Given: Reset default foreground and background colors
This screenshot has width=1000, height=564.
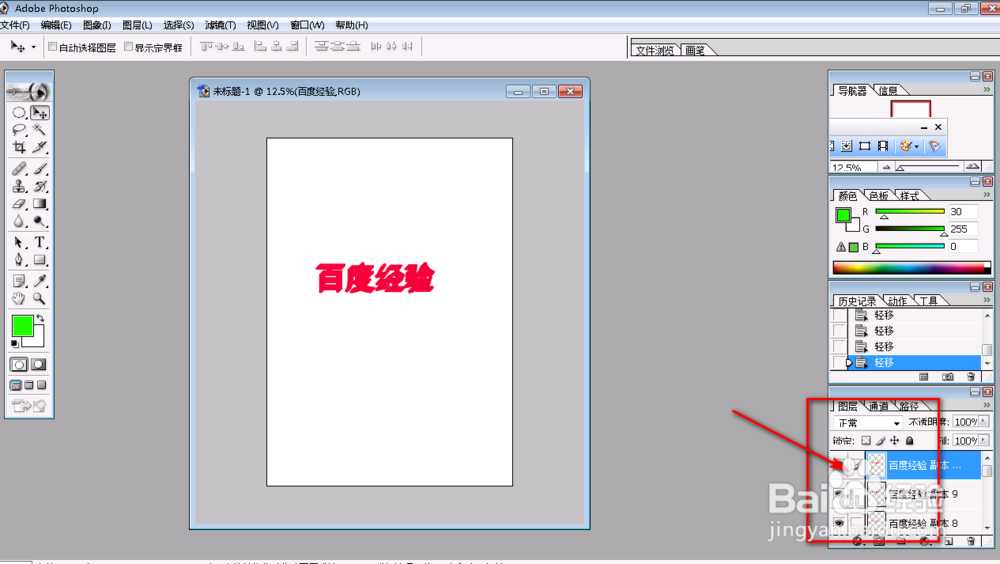Looking at the screenshot, I should click(x=15, y=343).
